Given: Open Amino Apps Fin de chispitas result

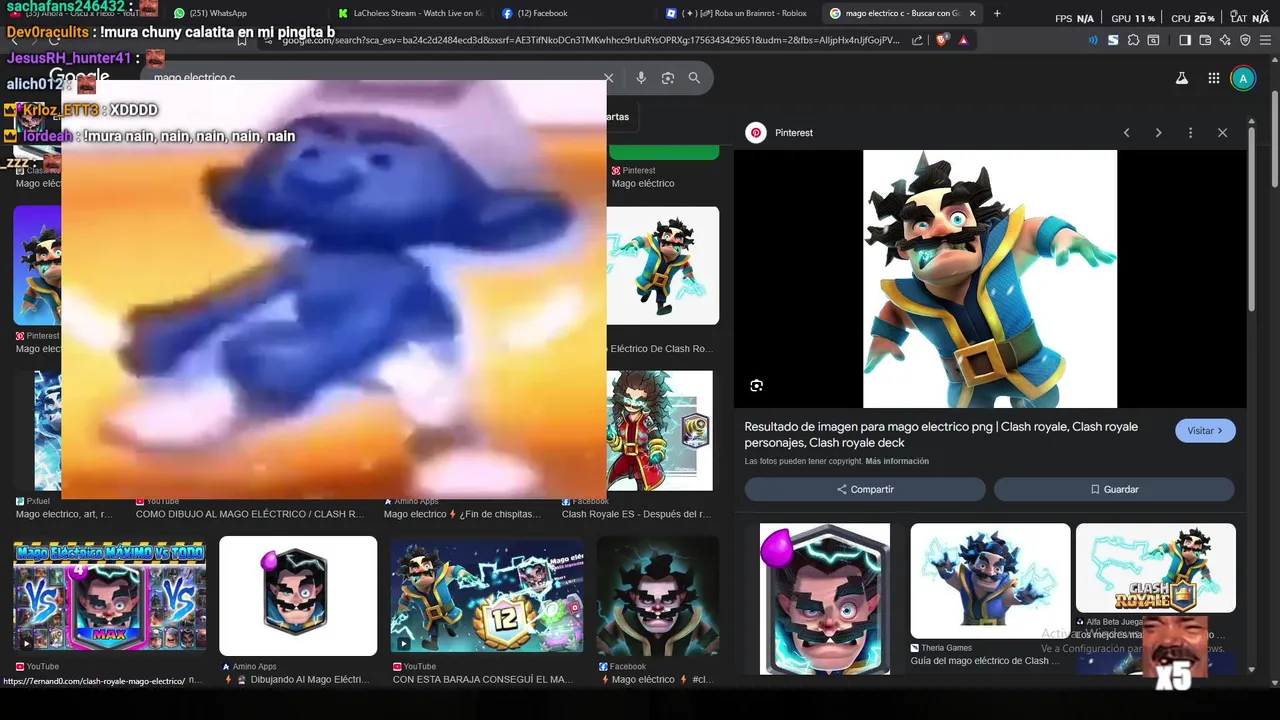Looking at the screenshot, I should (x=462, y=514).
